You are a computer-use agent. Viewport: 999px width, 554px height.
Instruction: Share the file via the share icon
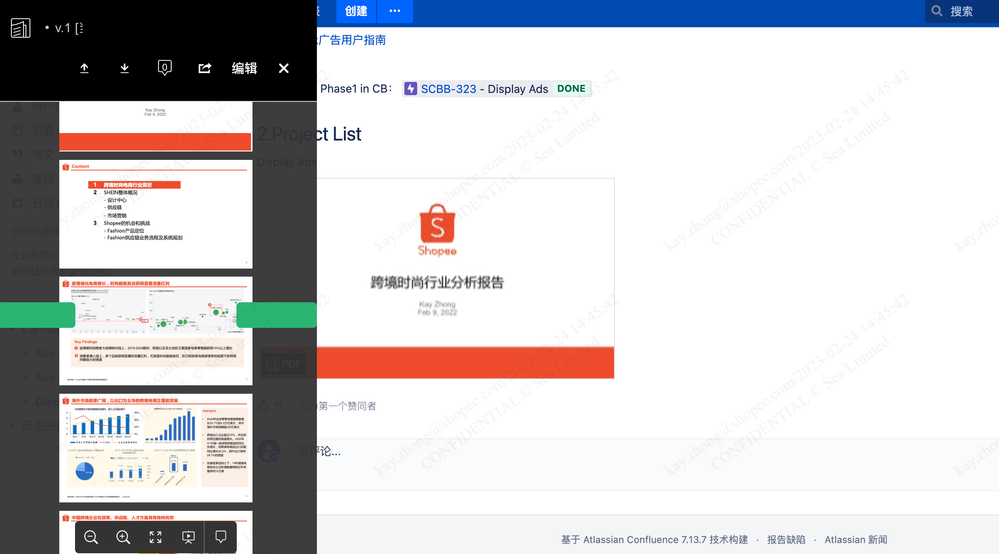(205, 68)
